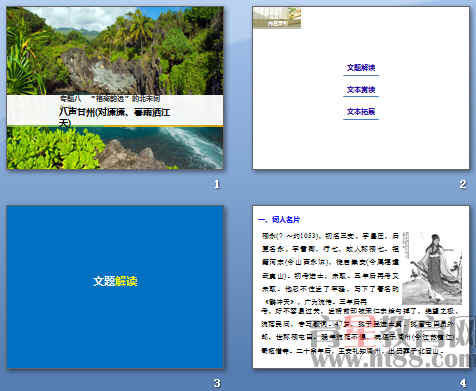Screen dimensions: 476x391
Task: Select slide 1 thumbnail with tropical coast
Action: click(x=115, y=88)
